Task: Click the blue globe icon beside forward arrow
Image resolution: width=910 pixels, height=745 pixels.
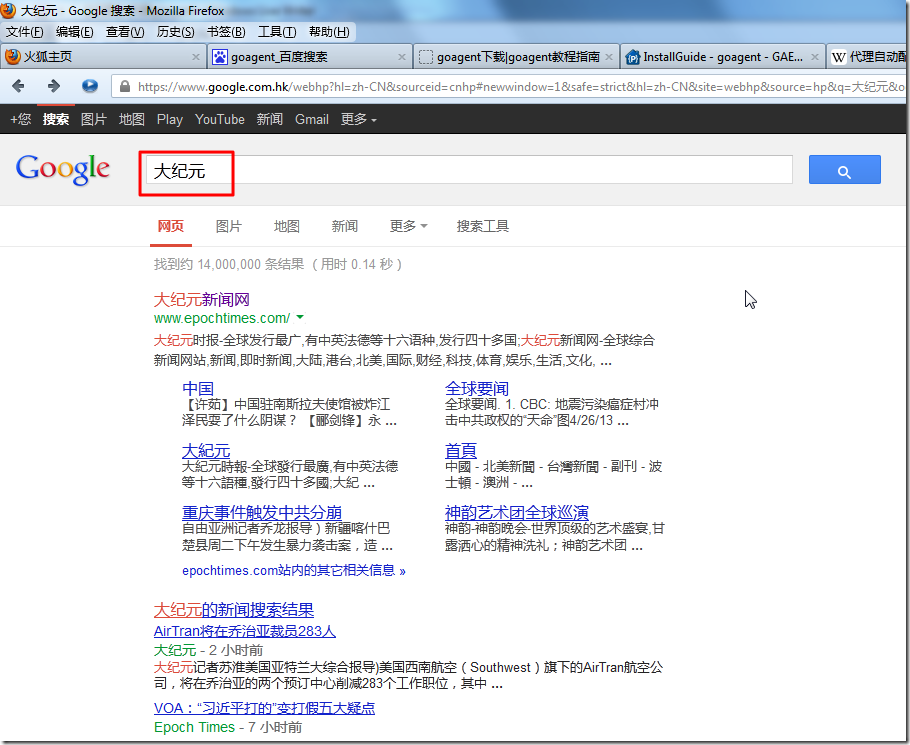Action: tap(89, 86)
